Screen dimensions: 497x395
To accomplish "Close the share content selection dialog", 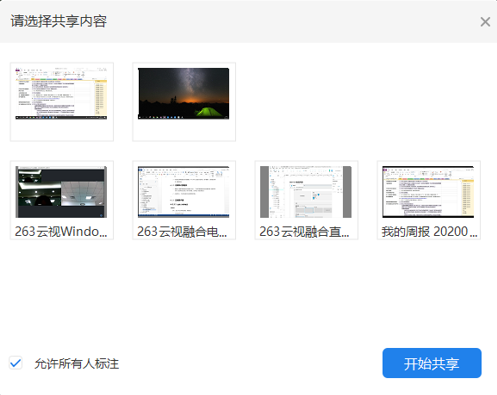I will 485,22.
